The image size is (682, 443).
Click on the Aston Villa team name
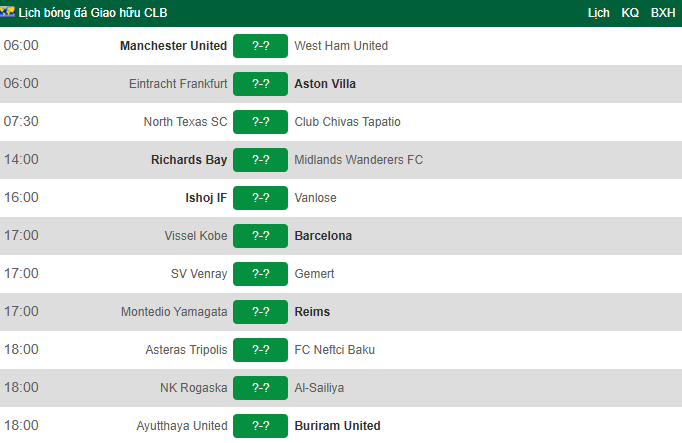click(325, 83)
